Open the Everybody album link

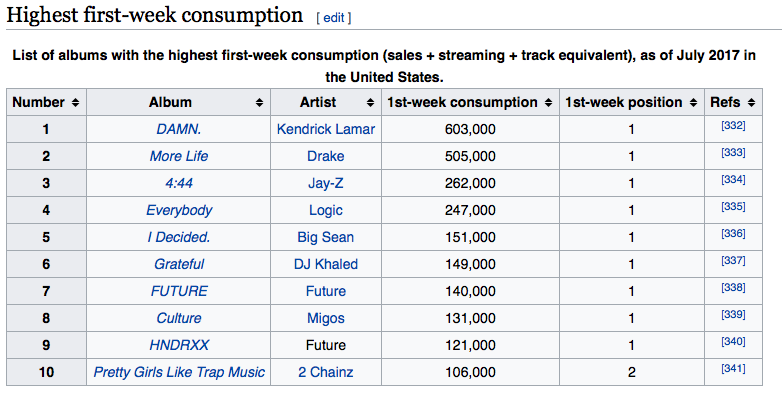coord(179,210)
